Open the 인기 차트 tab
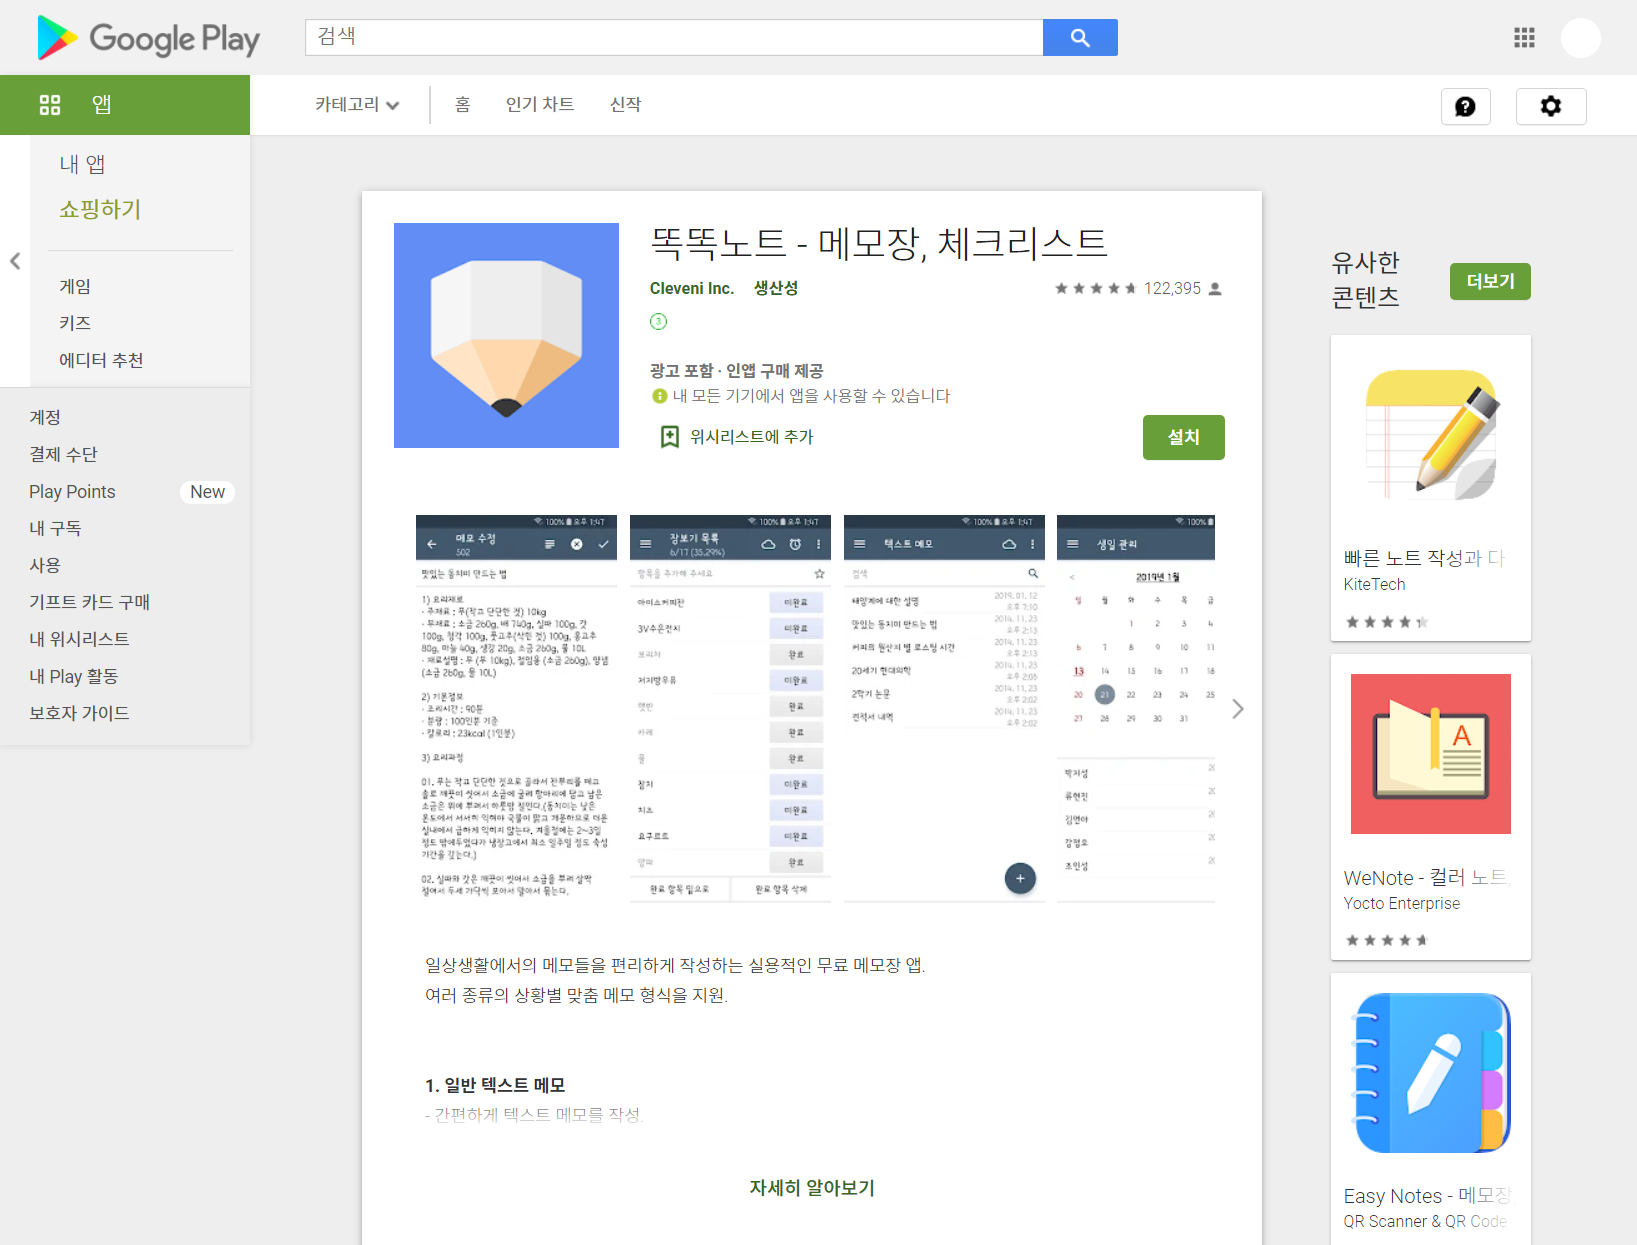The width and height of the screenshot is (1637, 1245). pyautogui.click(x=540, y=105)
